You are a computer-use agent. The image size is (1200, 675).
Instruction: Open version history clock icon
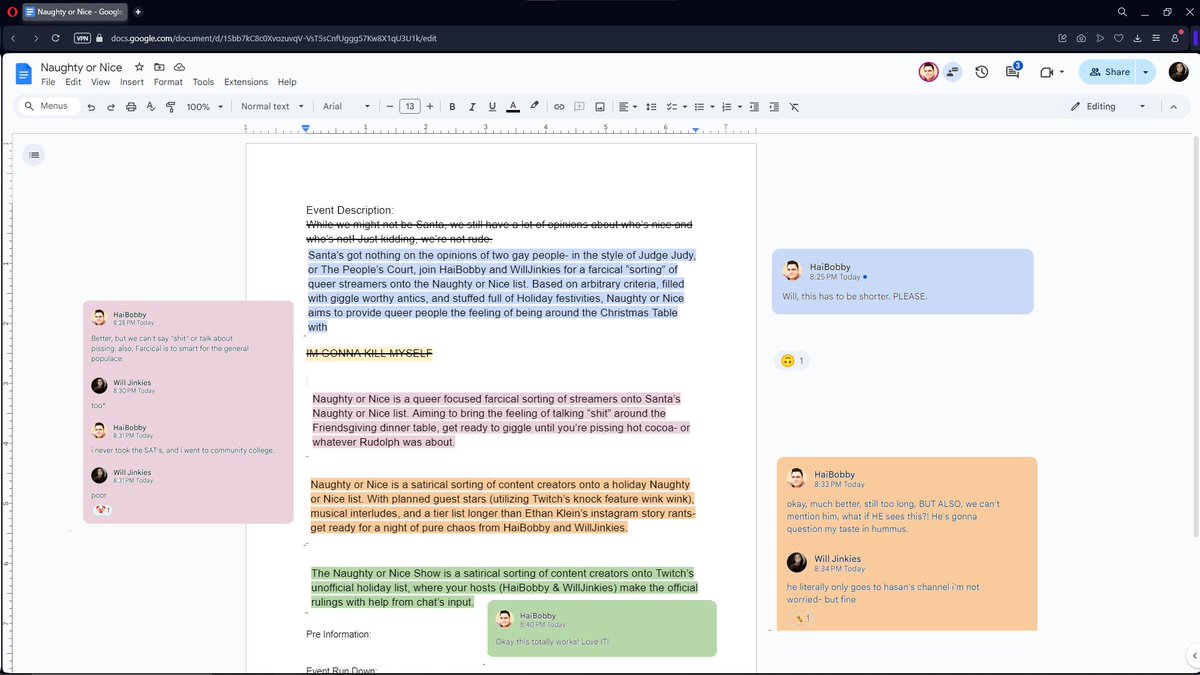coord(982,72)
